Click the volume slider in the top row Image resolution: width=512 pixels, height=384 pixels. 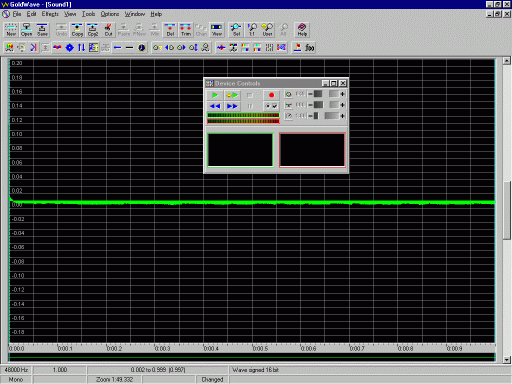click(x=326, y=94)
